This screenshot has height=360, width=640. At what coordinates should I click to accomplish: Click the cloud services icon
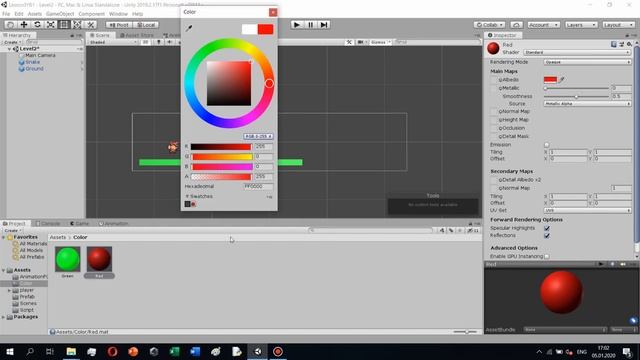pos(516,25)
